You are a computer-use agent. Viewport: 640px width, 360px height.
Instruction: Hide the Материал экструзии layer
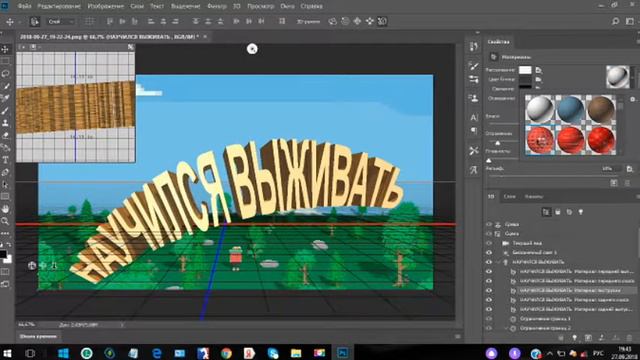pos(489,290)
